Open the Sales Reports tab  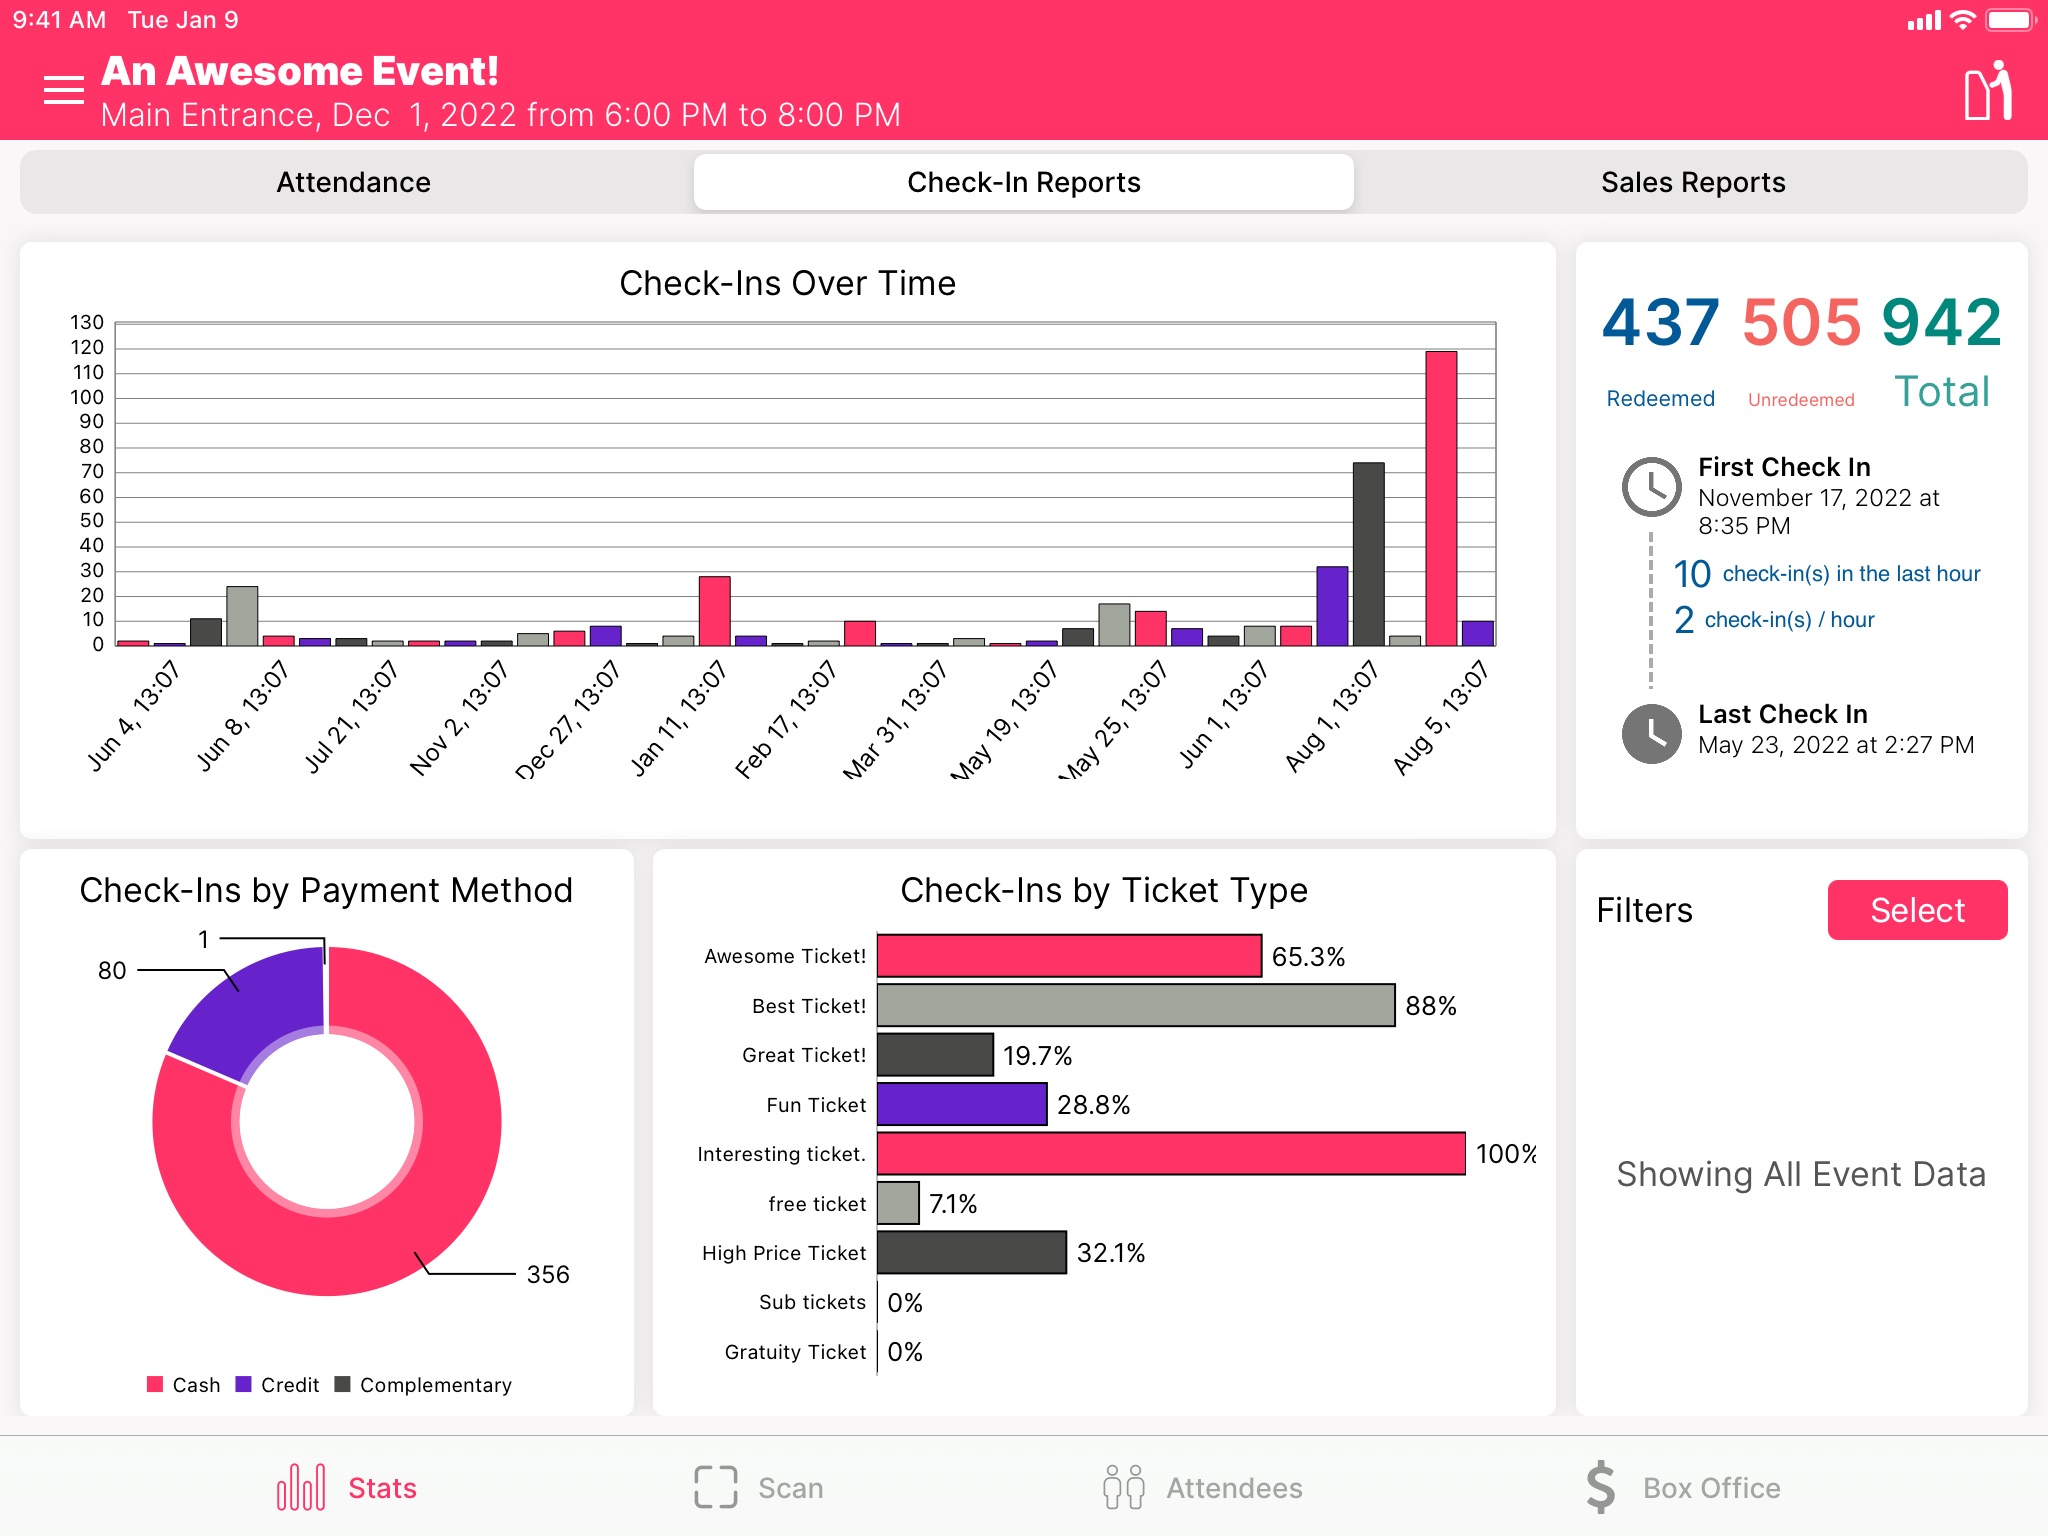click(x=1693, y=182)
